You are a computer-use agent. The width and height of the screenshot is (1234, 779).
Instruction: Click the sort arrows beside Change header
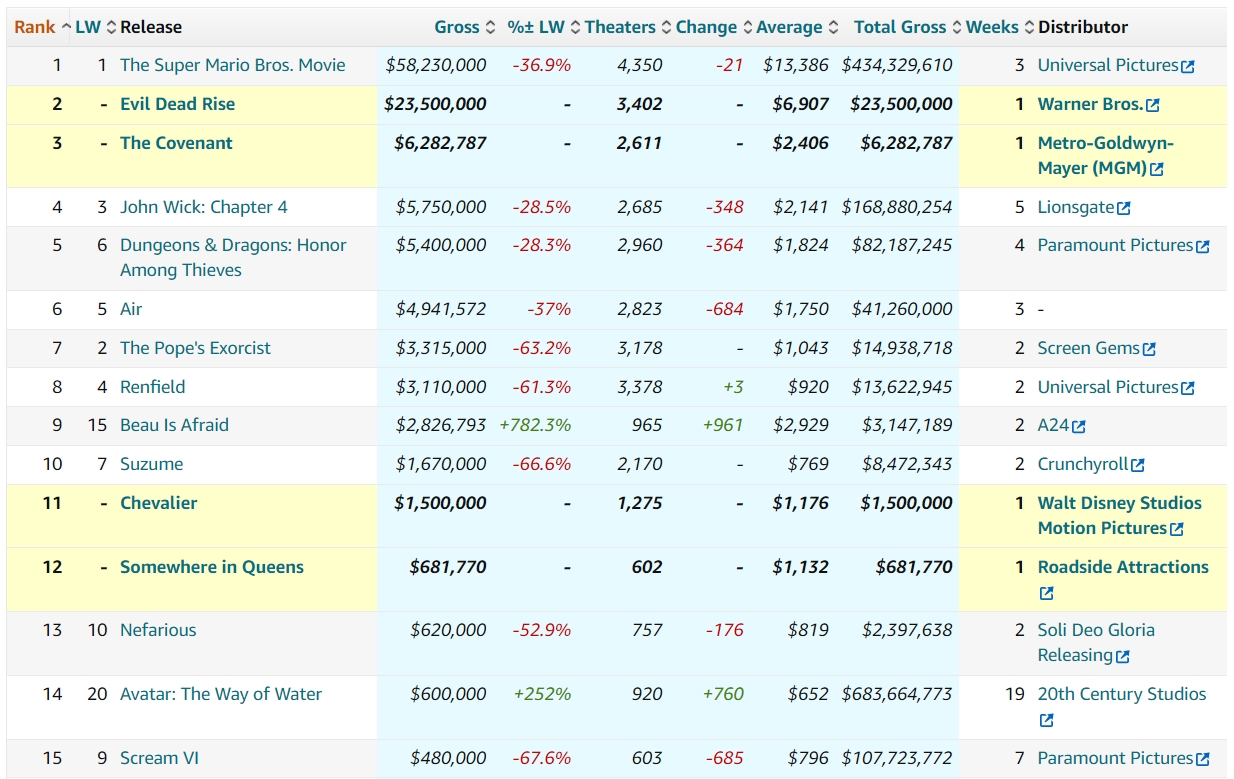click(746, 27)
